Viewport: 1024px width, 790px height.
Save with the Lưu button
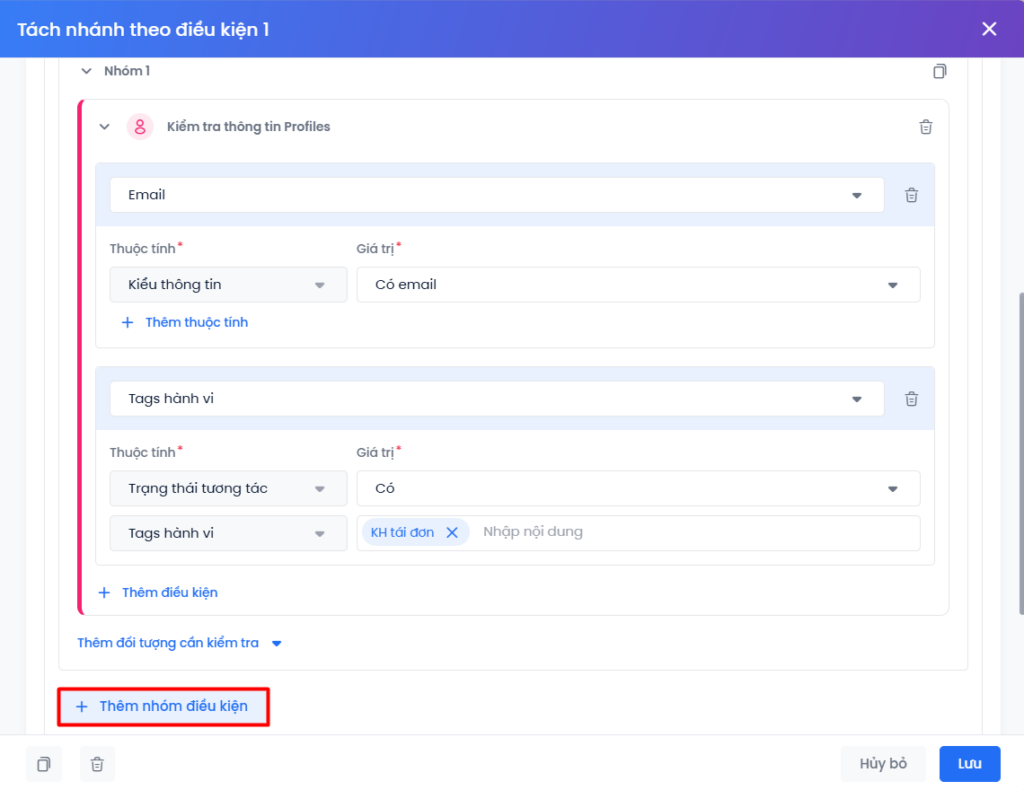pyautogui.click(x=969, y=763)
